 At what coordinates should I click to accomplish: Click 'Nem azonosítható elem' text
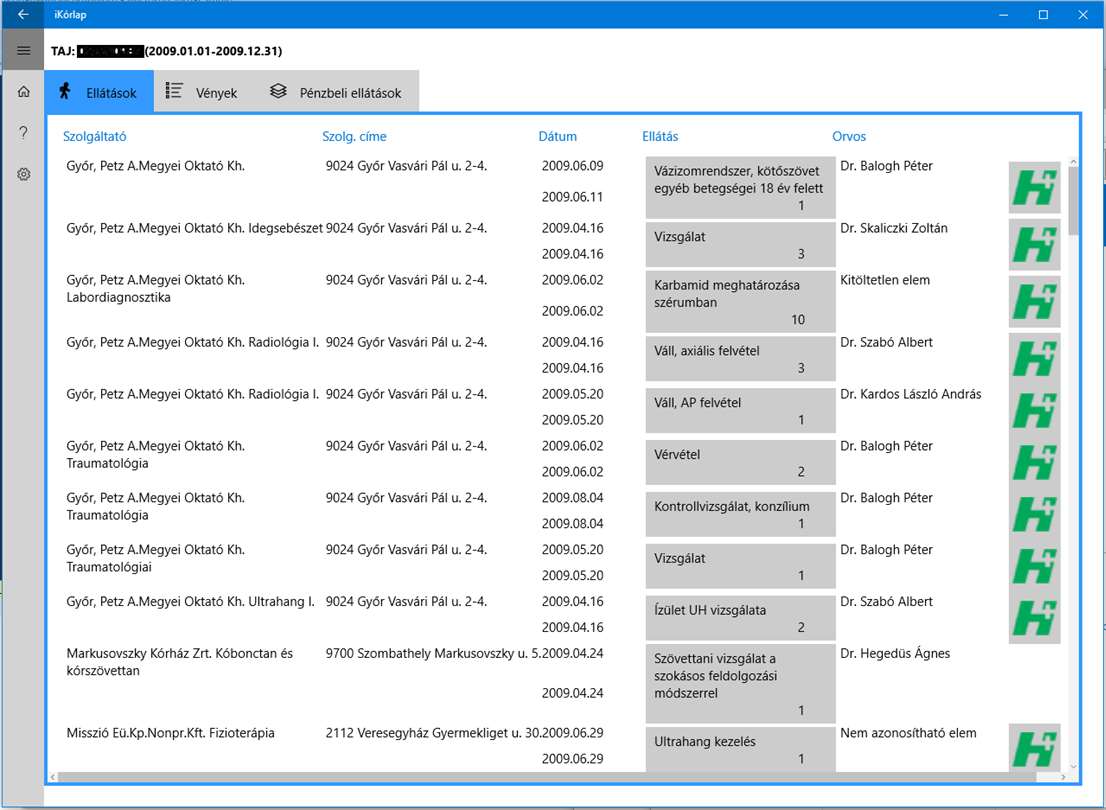[x=908, y=733]
